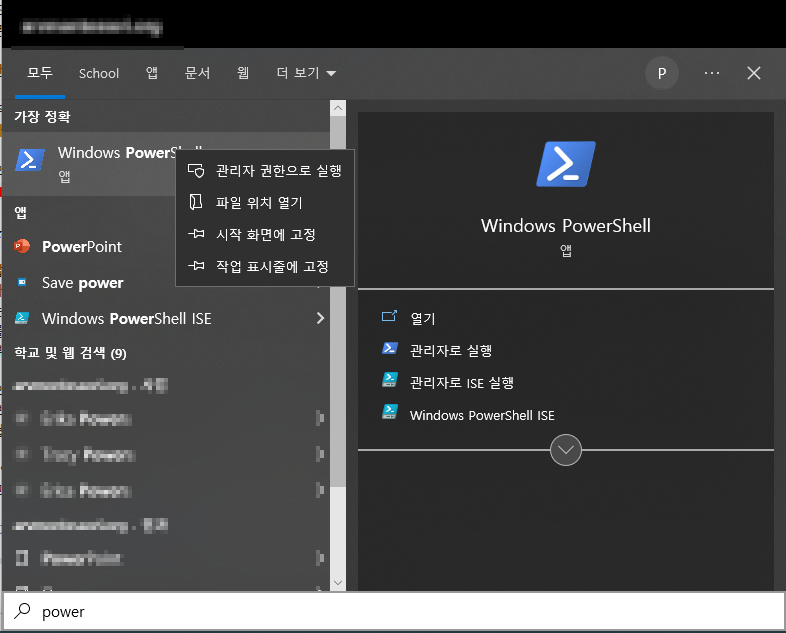Click the results list scrollbar thumb
The width and height of the screenshot is (786, 633).
point(338,301)
